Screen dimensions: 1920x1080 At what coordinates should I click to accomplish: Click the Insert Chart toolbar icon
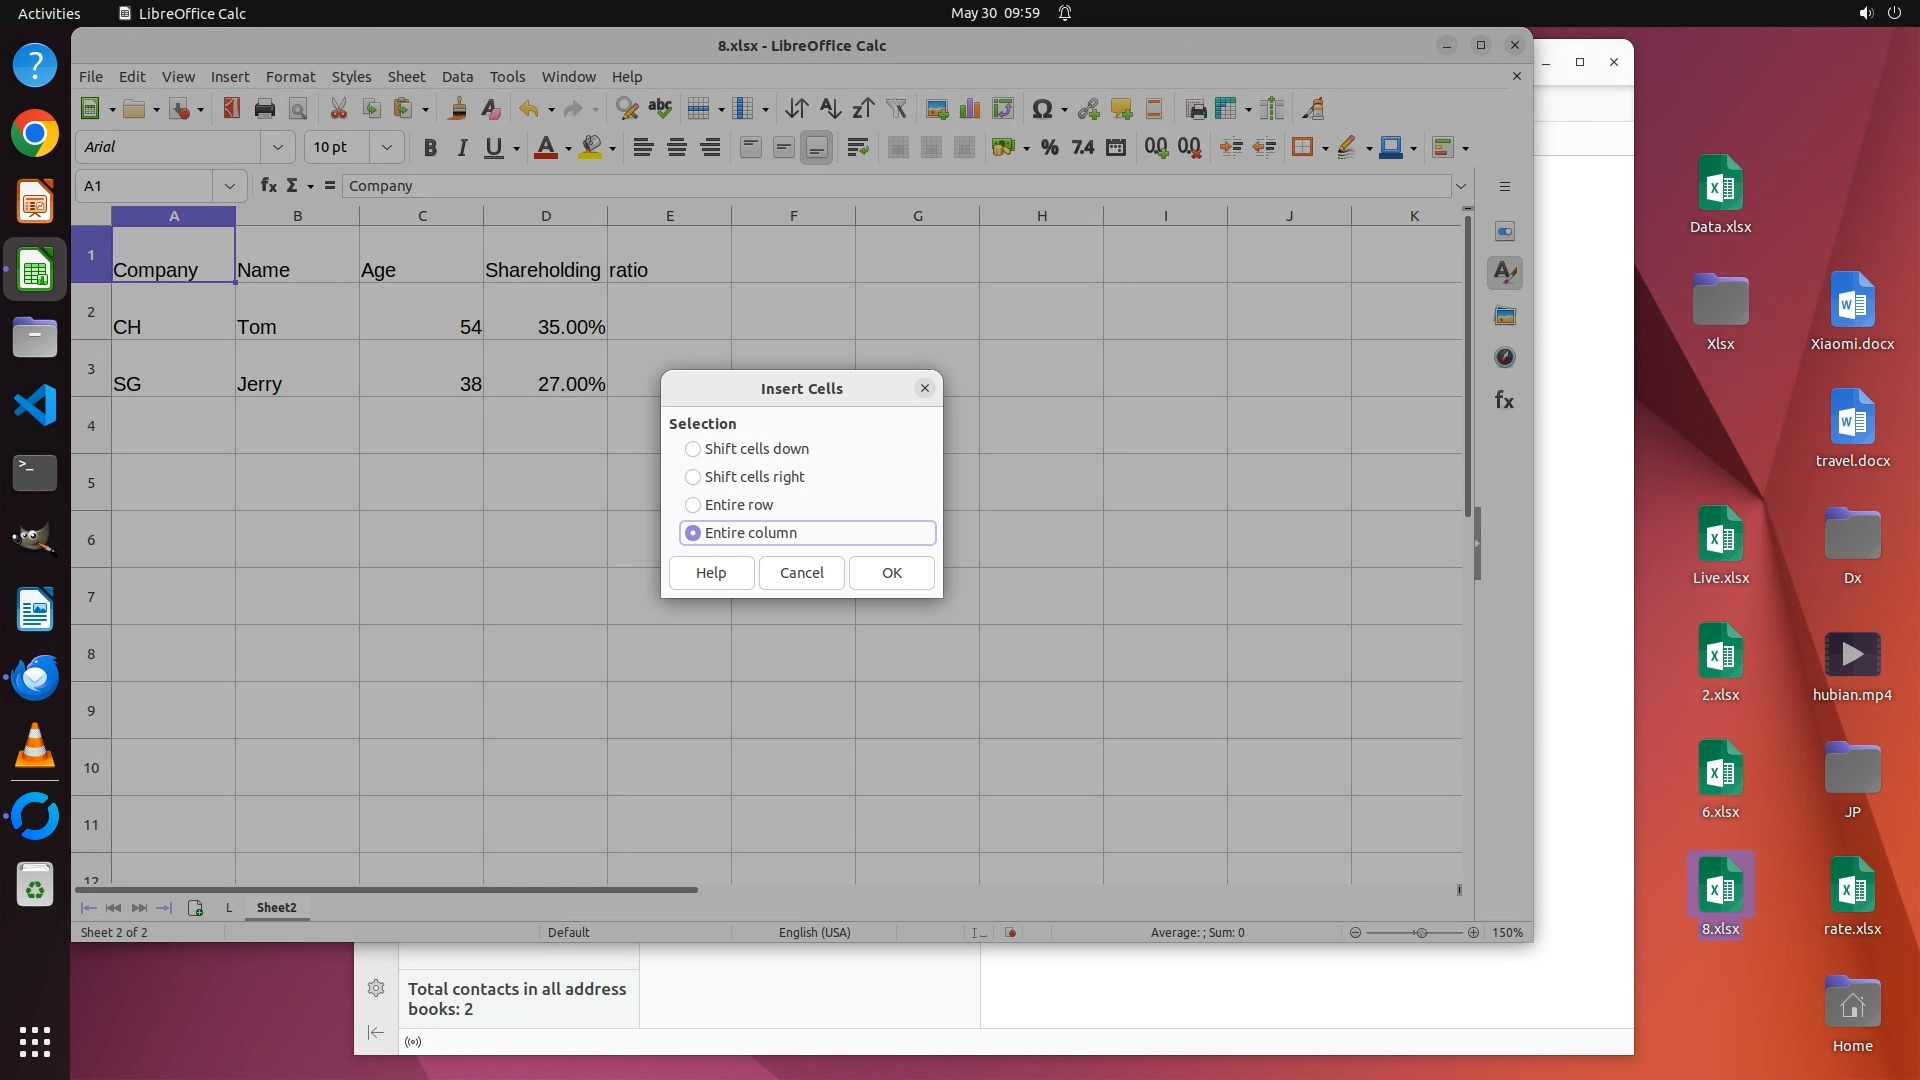tap(969, 109)
